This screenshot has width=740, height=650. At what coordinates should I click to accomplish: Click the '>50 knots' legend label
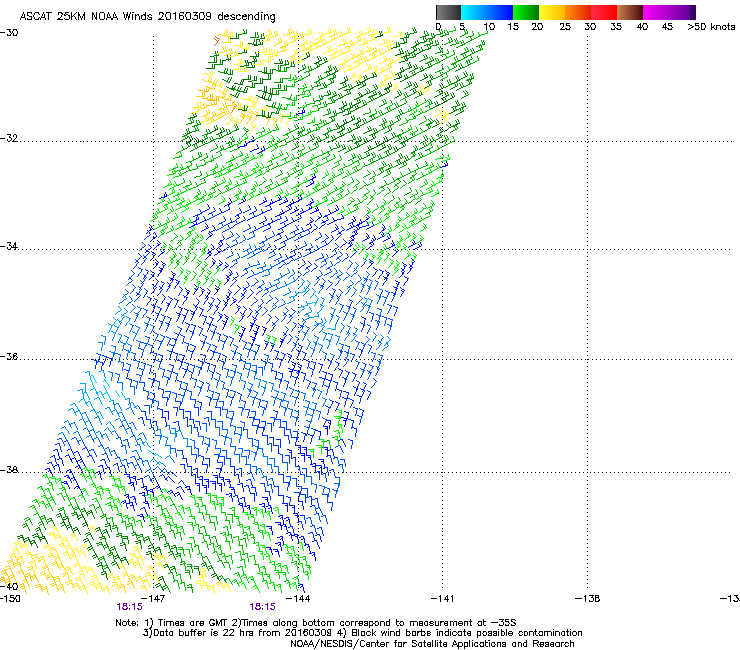pyautogui.click(x=711, y=27)
